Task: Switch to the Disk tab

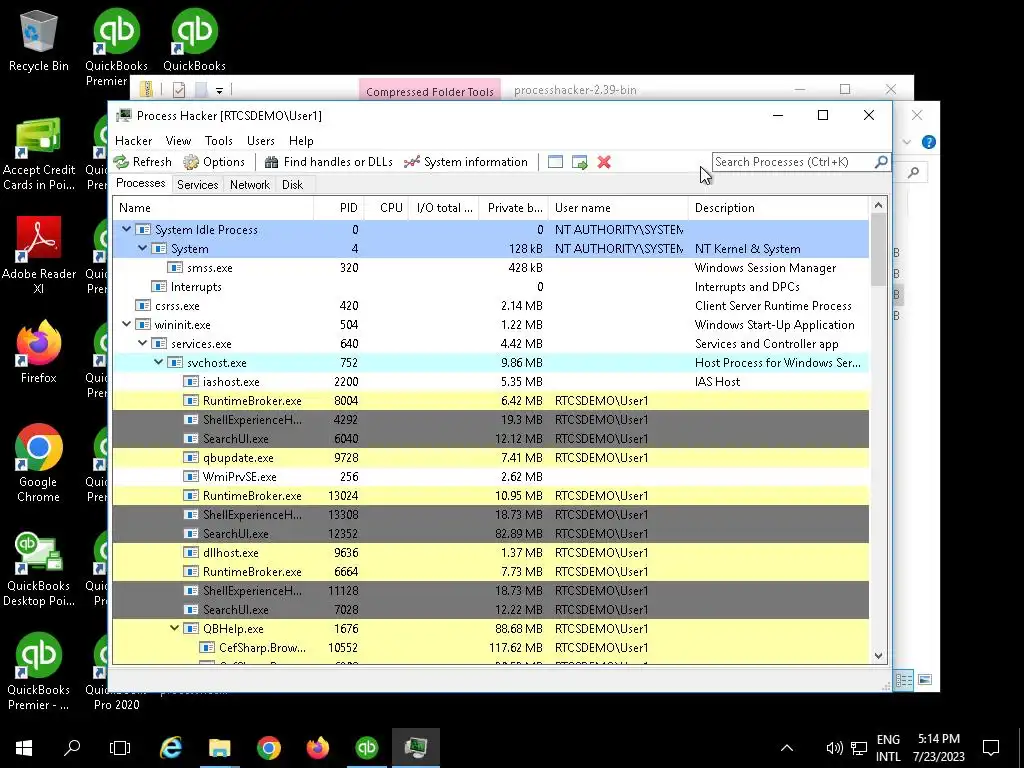Action: (x=293, y=185)
